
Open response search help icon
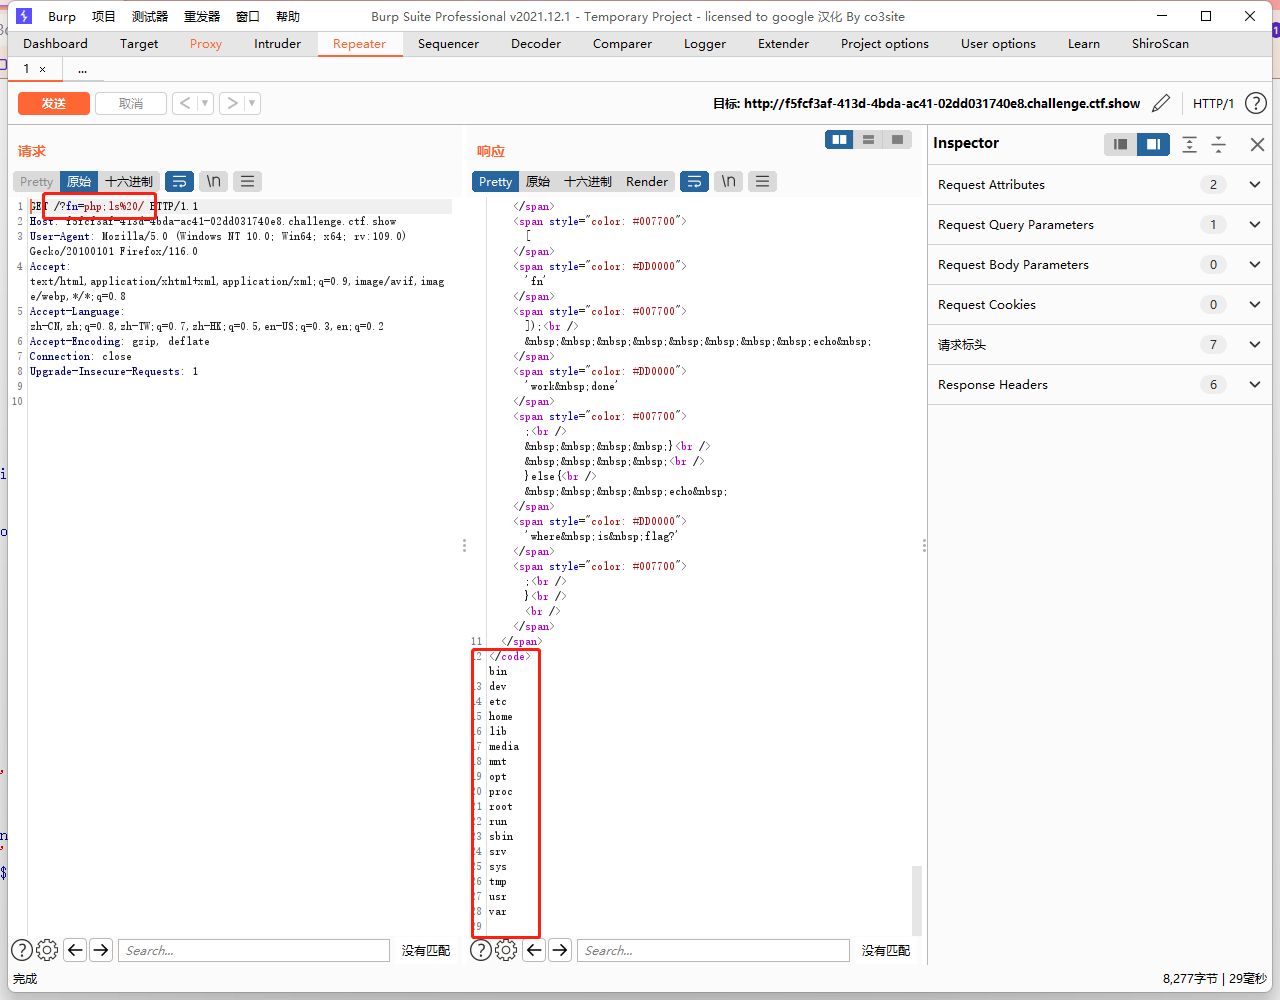click(481, 950)
